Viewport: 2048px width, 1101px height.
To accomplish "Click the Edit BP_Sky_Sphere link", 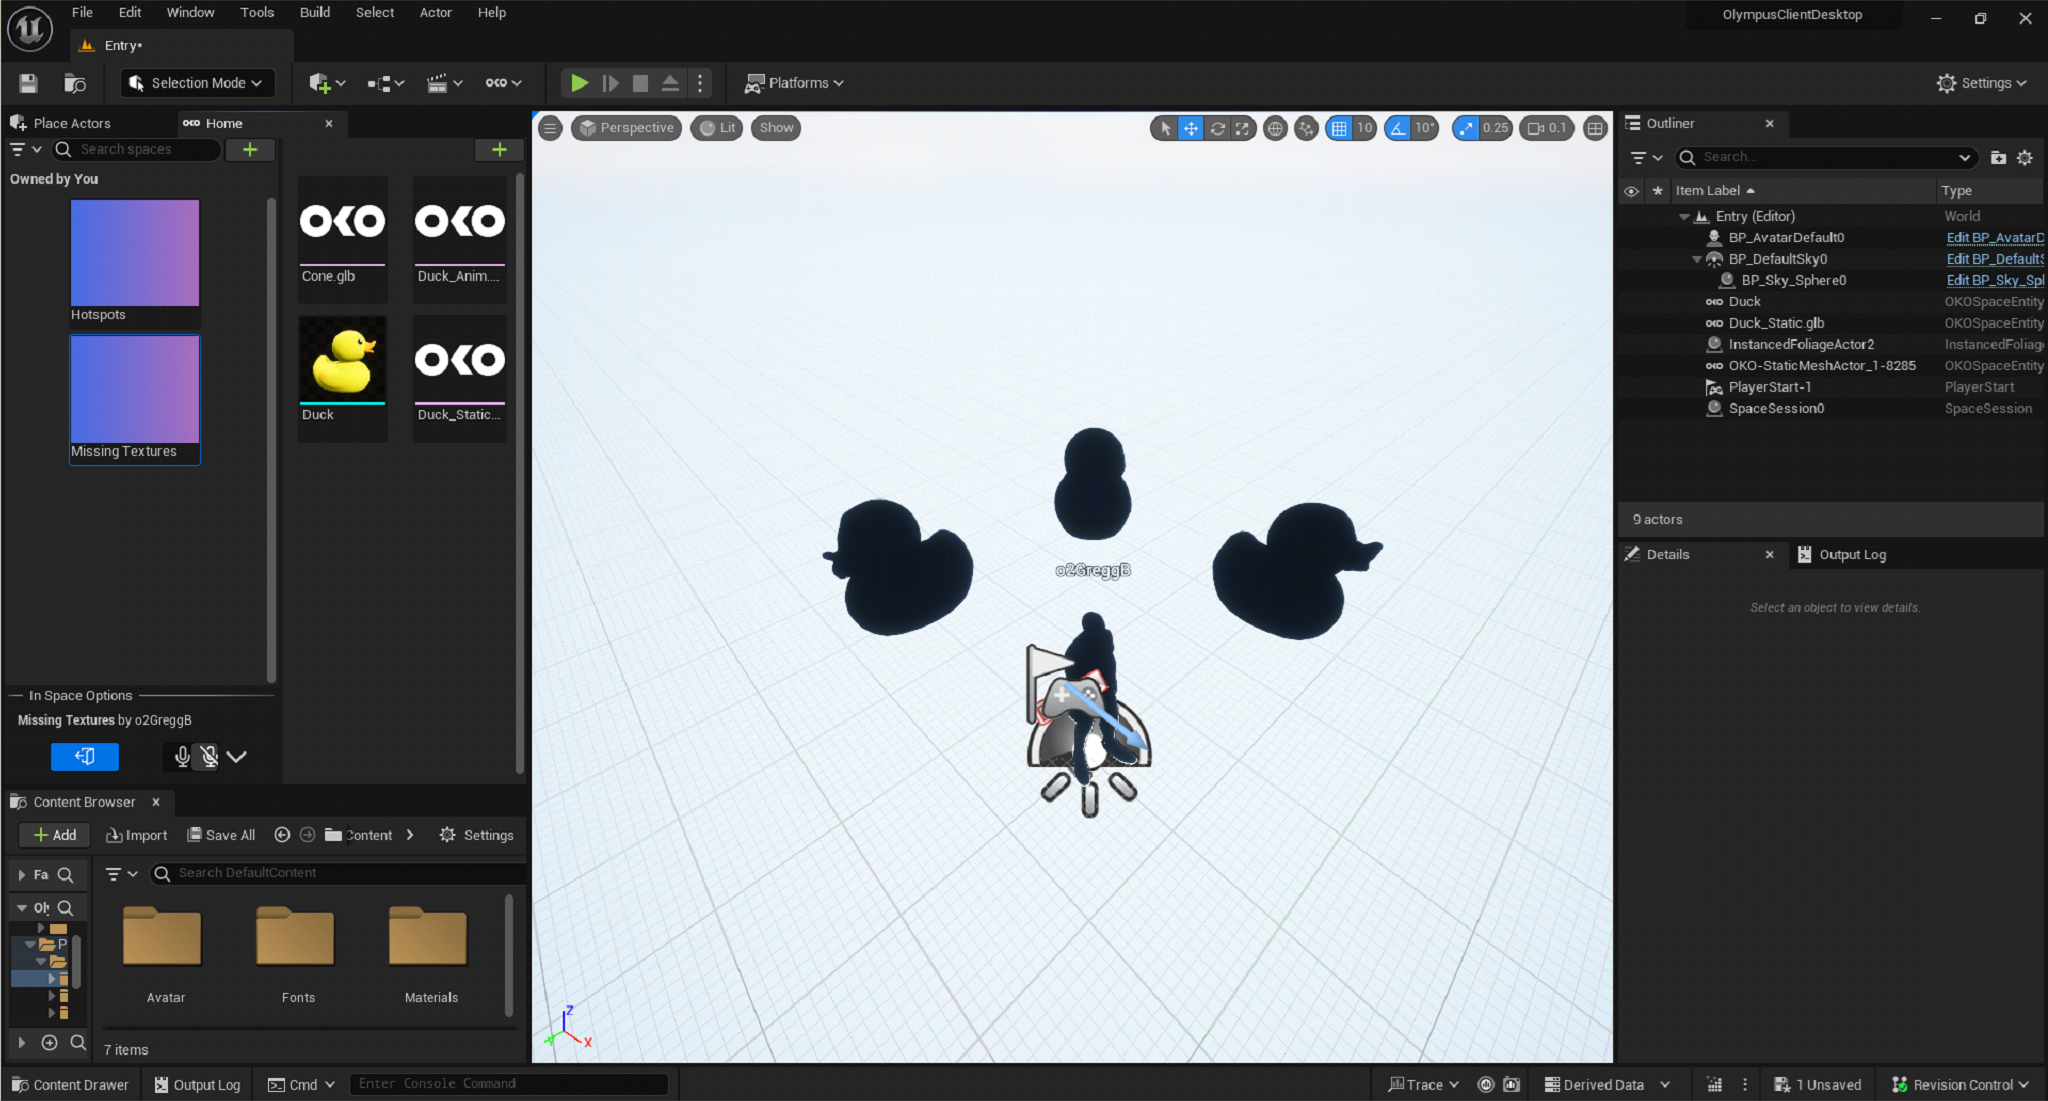I will tap(1994, 281).
